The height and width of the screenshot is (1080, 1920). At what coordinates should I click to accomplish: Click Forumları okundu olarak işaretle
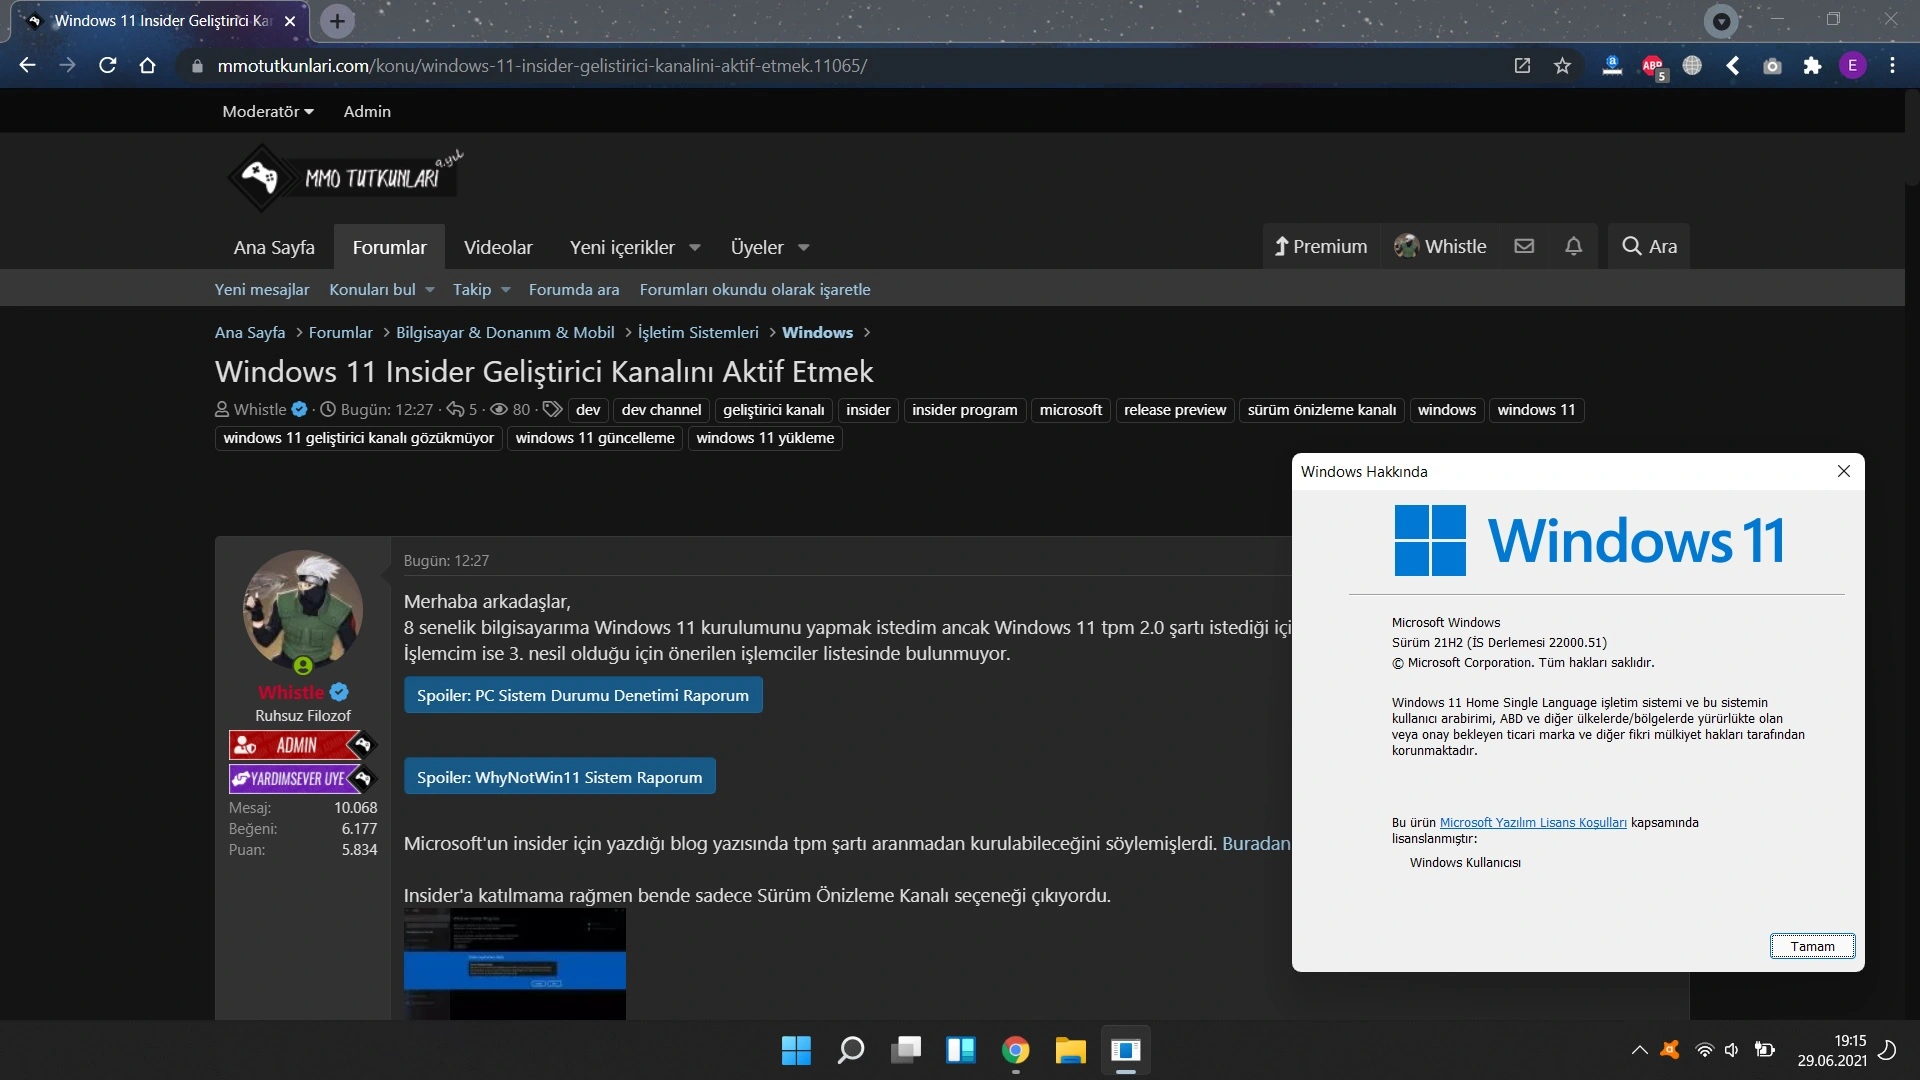coord(755,290)
